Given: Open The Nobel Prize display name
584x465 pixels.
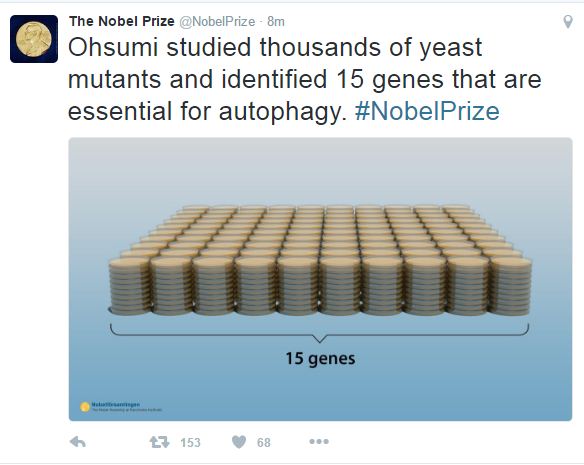Looking at the screenshot, I should (122, 21).
